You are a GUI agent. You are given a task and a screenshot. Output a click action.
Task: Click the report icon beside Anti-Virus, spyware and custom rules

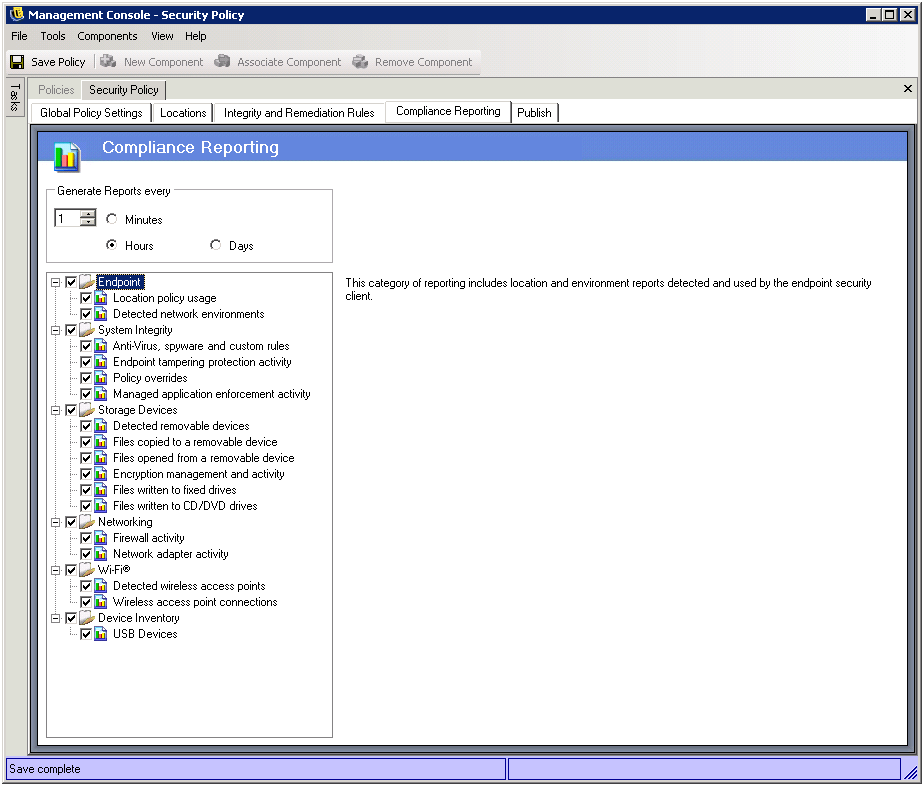tap(101, 345)
